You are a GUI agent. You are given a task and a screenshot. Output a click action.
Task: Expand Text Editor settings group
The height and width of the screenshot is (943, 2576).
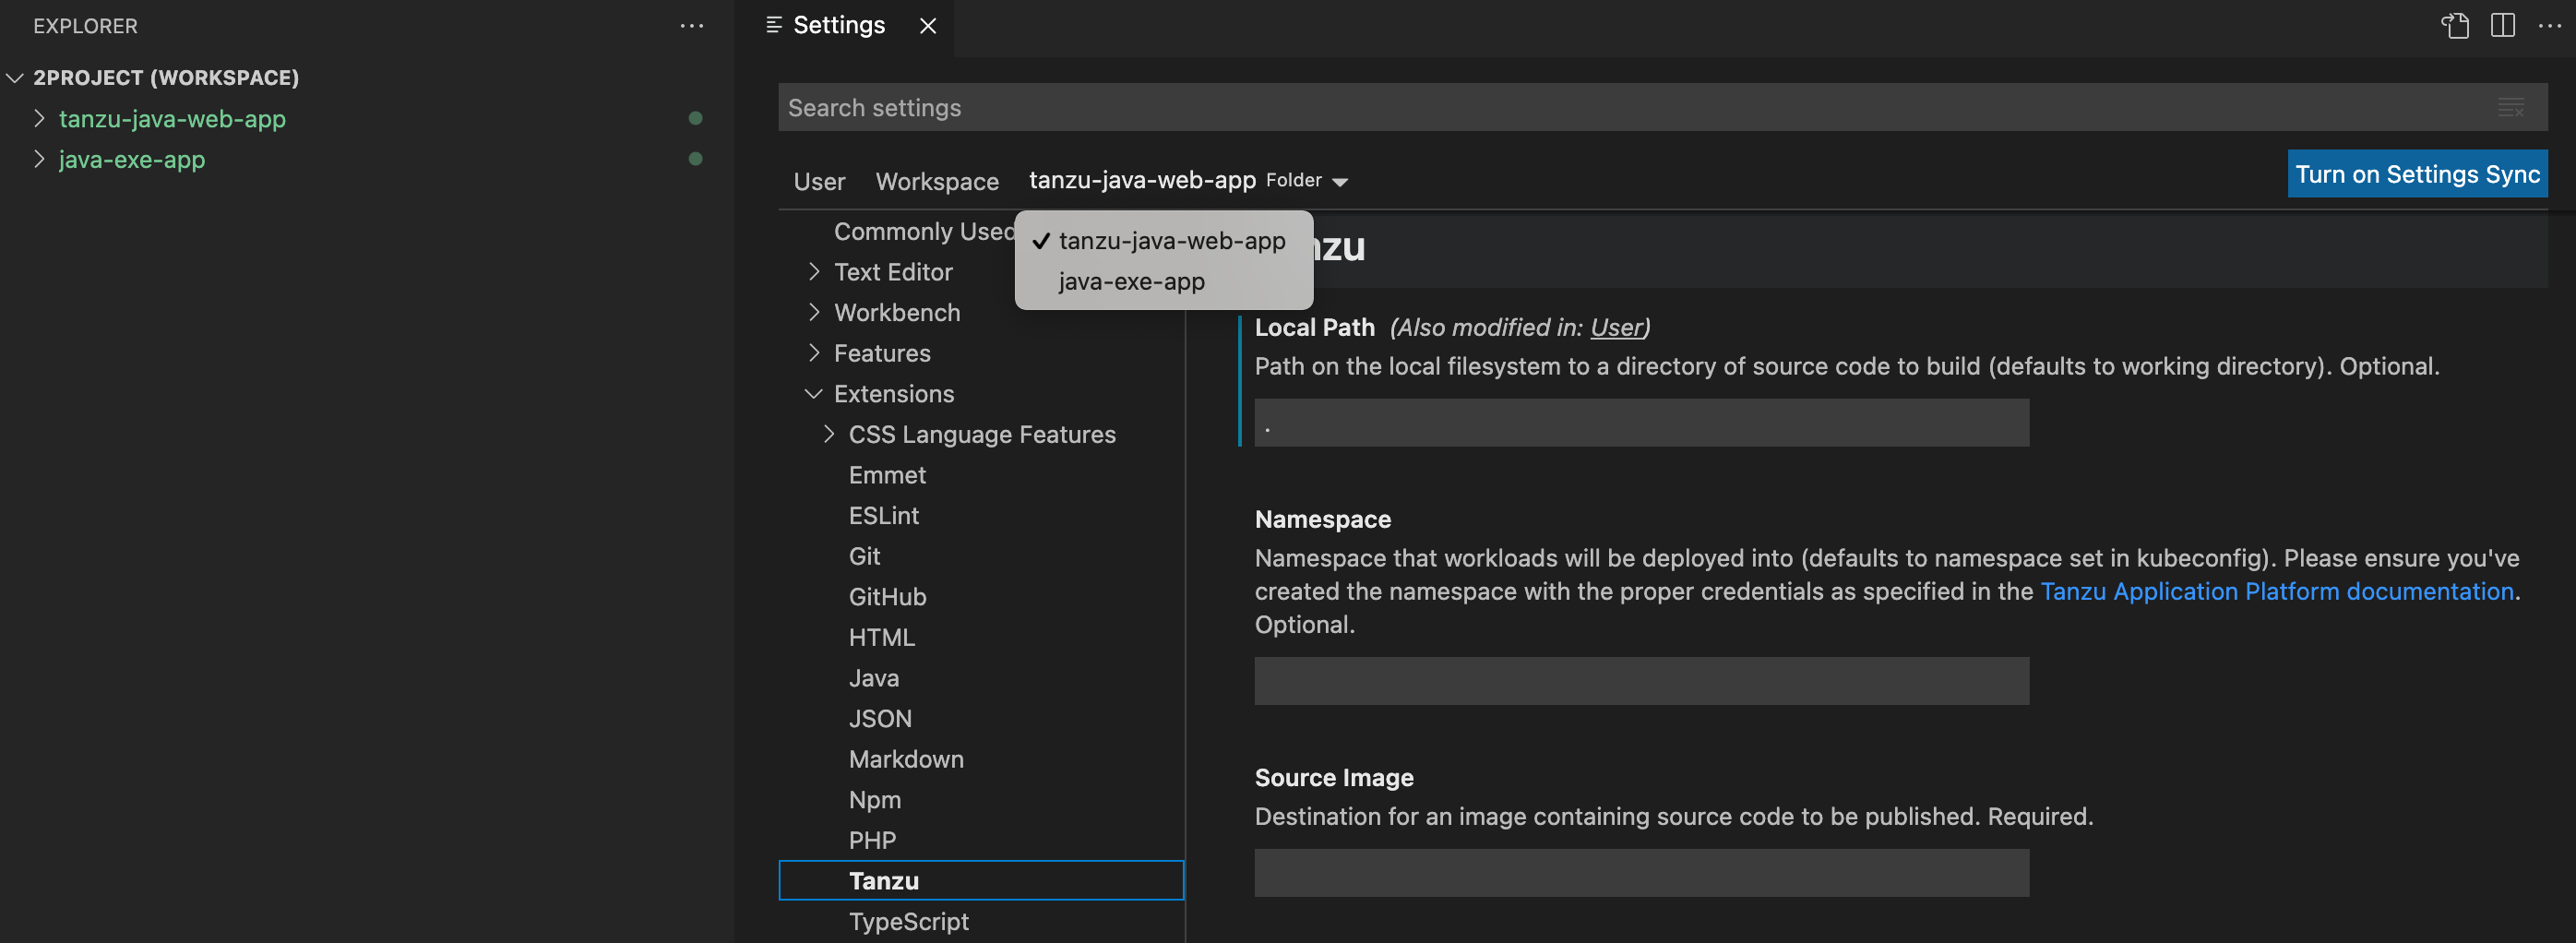814,272
